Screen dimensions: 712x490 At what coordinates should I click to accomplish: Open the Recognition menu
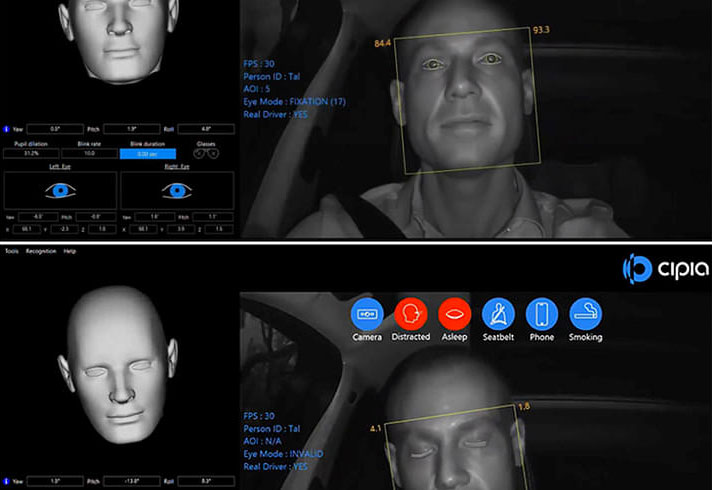point(41,251)
